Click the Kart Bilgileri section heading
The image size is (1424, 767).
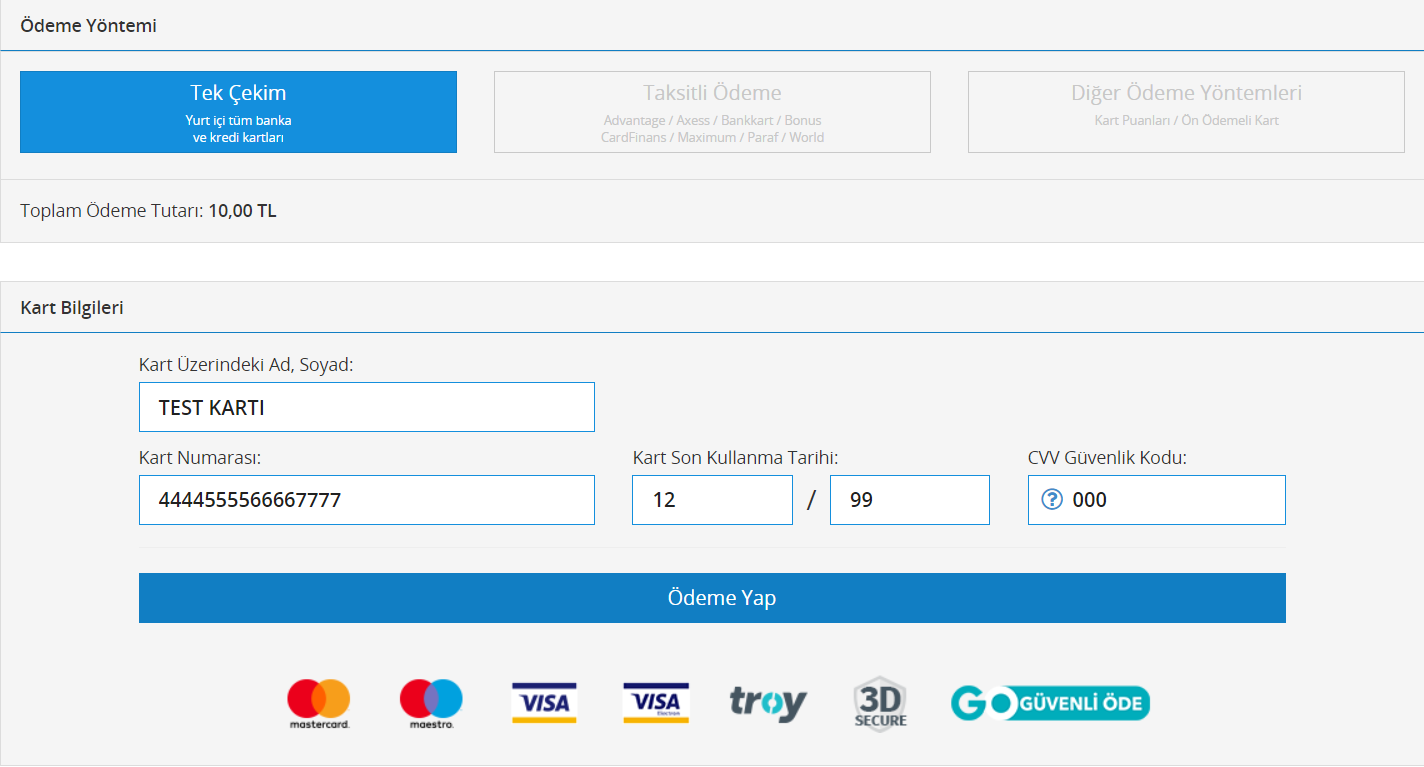click(72, 307)
